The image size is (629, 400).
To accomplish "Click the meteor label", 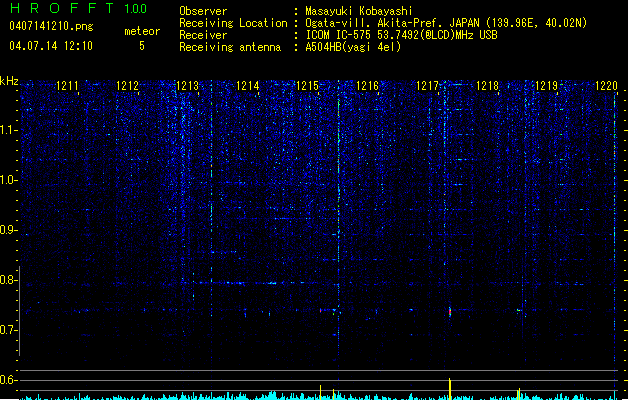I will point(142,31).
